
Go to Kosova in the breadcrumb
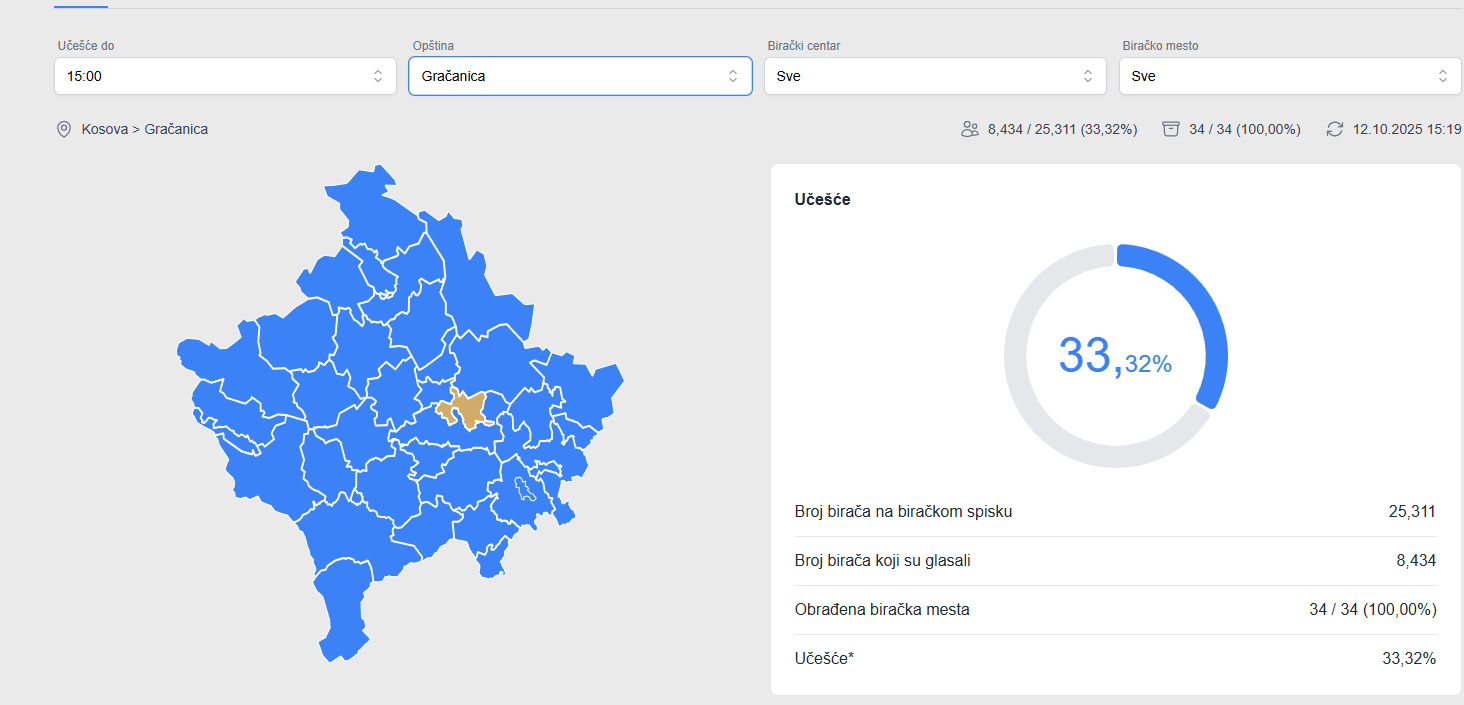pyautogui.click(x=104, y=129)
